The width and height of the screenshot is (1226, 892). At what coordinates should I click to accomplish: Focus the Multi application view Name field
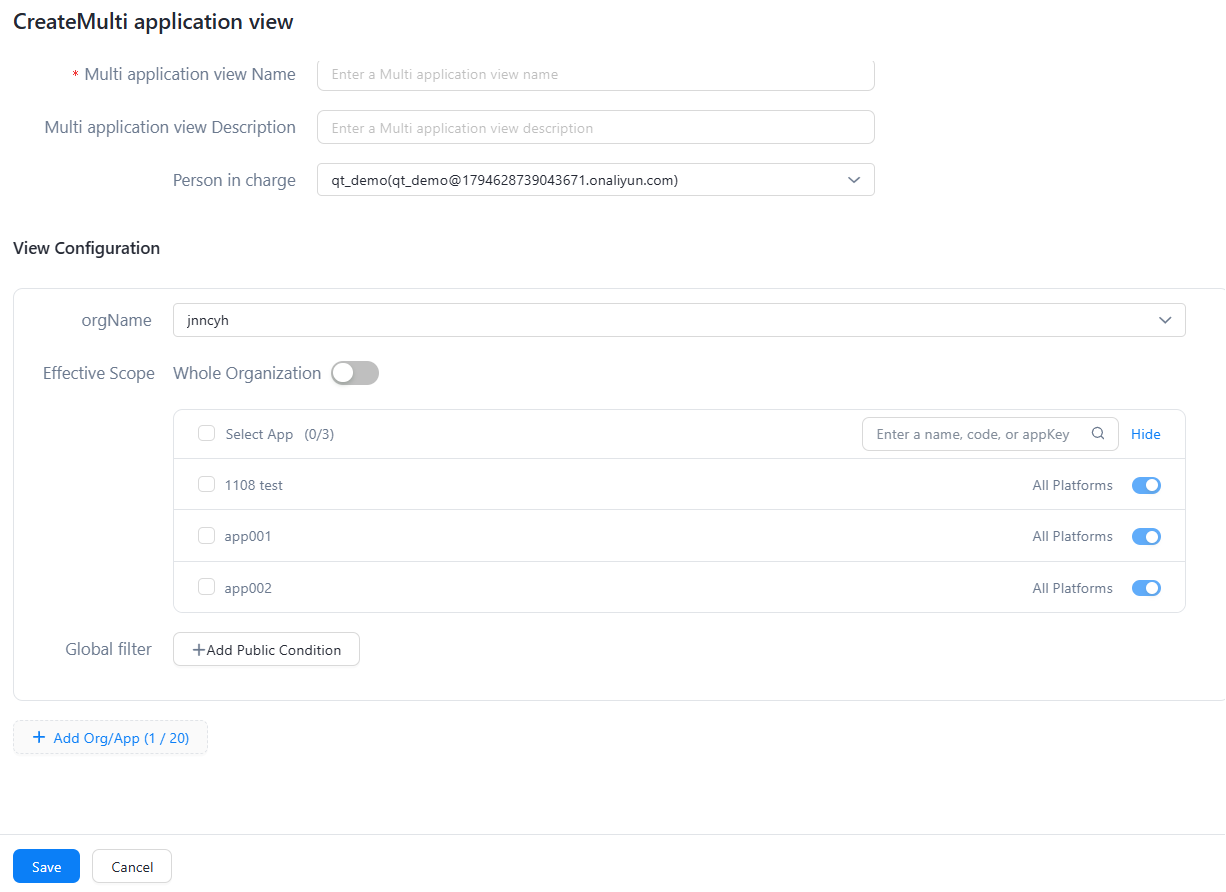point(596,74)
